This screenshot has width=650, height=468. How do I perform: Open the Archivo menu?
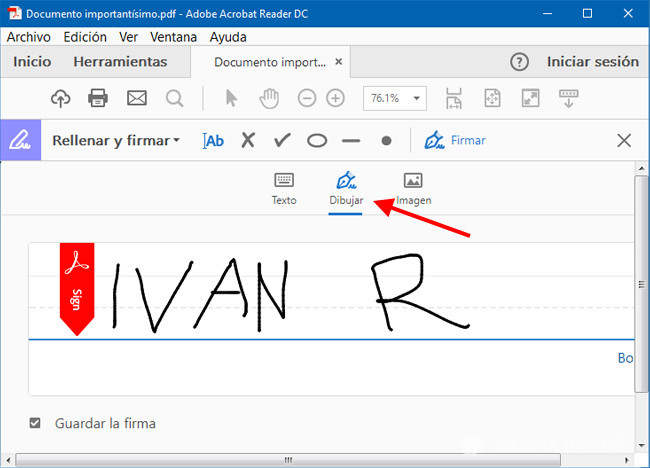(x=29, y=37)
